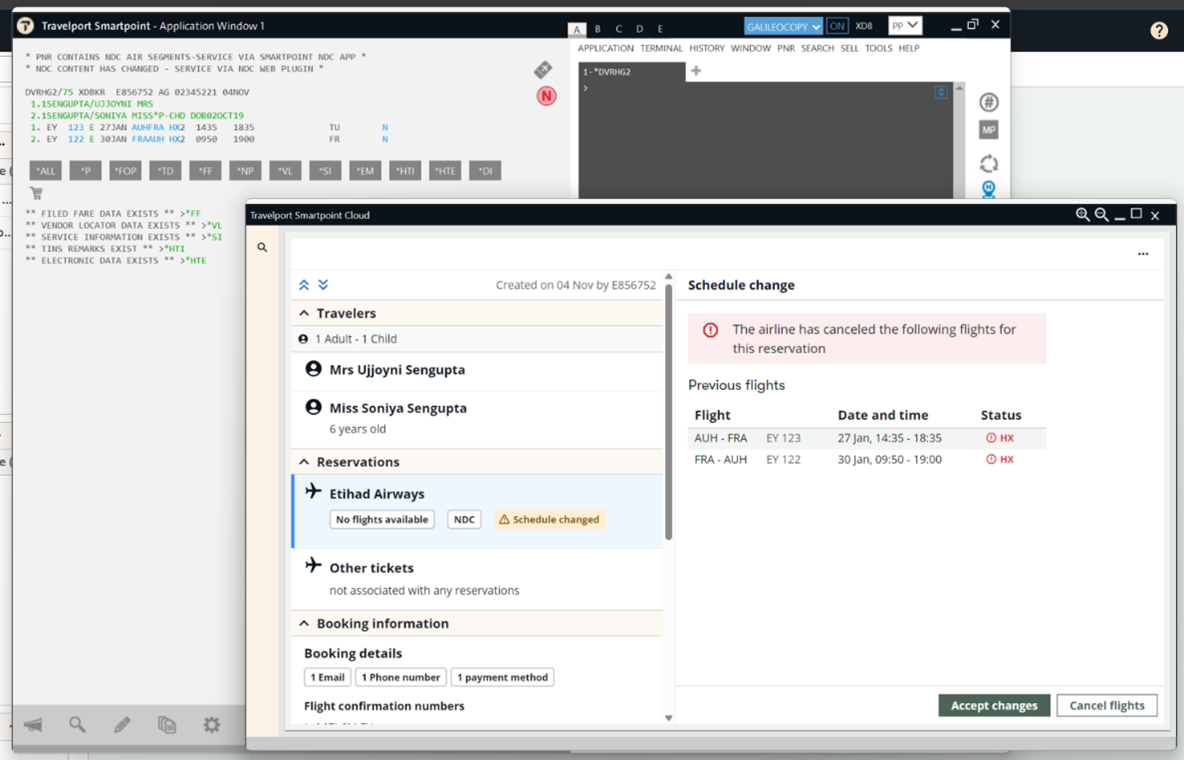
Task: Click the shopping cart icon
Action: 36,193
